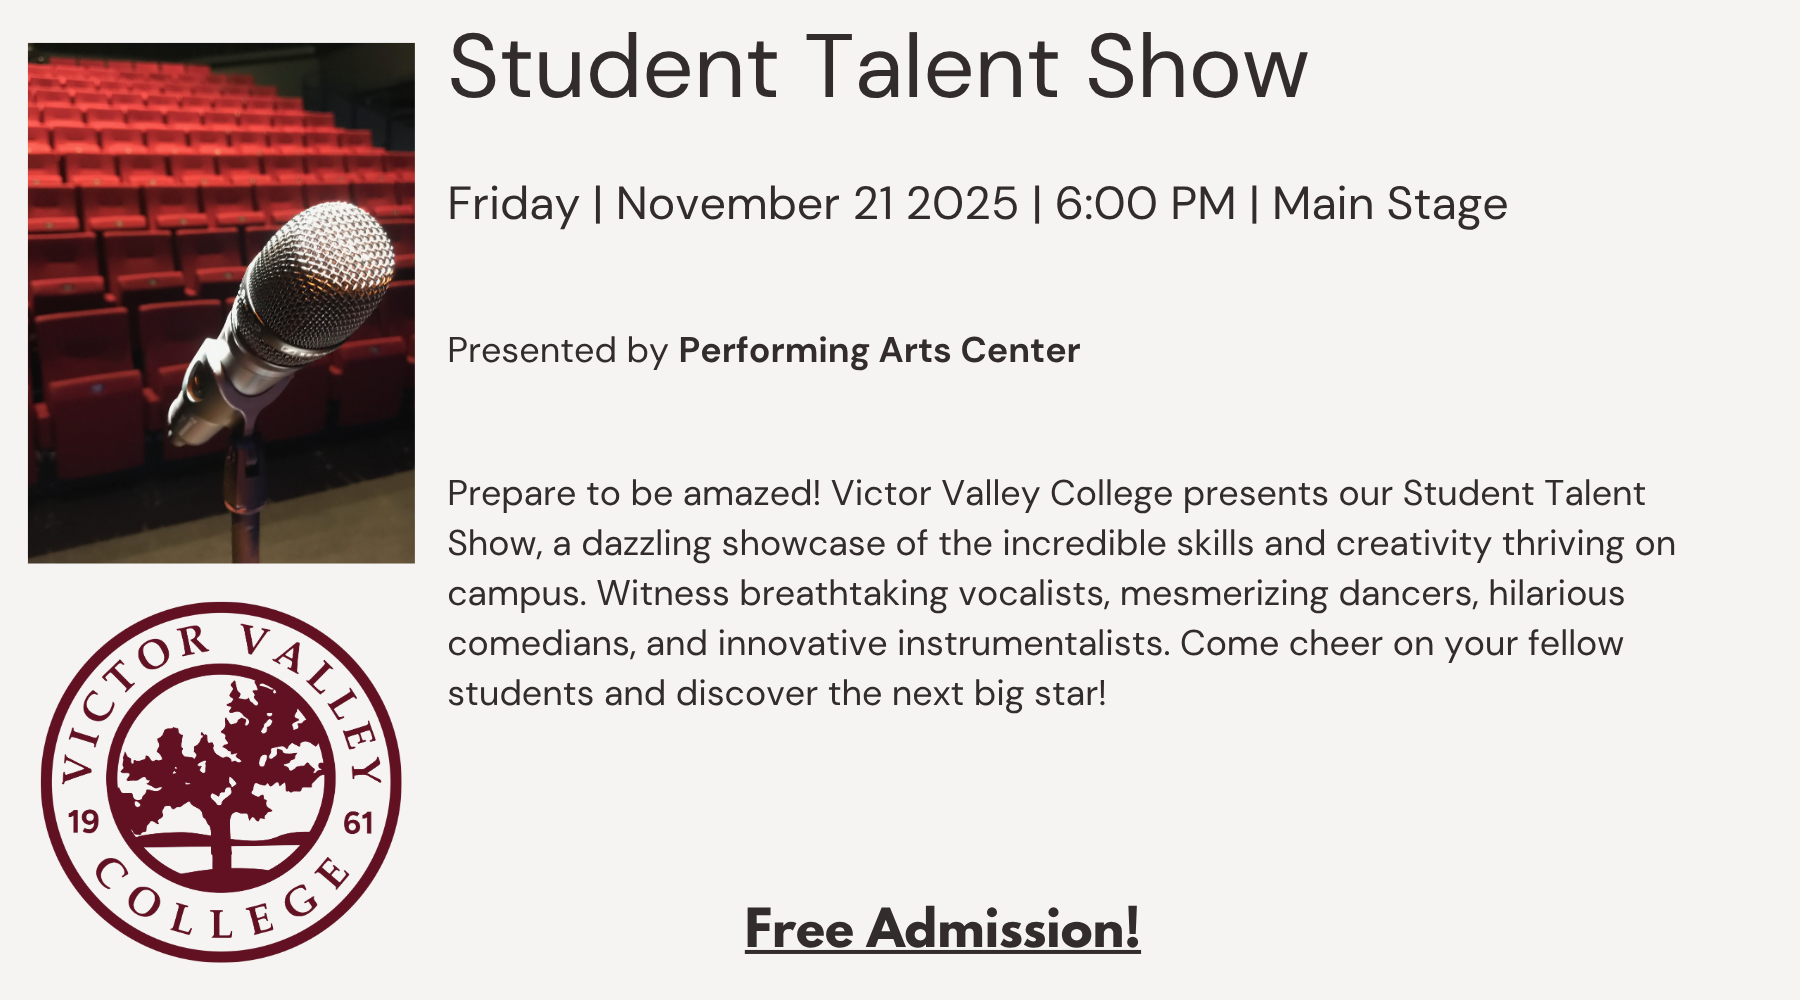Click the Presented by label

(x=557, y=350)
